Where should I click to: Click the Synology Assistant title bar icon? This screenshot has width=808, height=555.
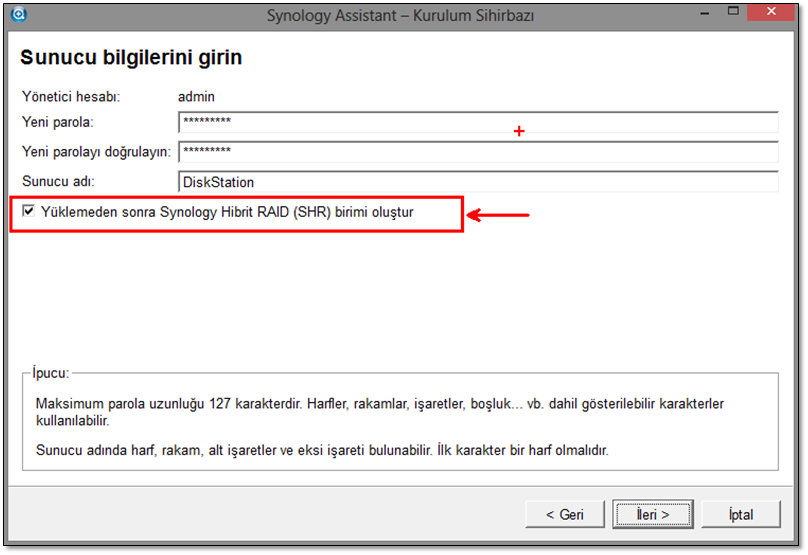[x=19, y=14]
